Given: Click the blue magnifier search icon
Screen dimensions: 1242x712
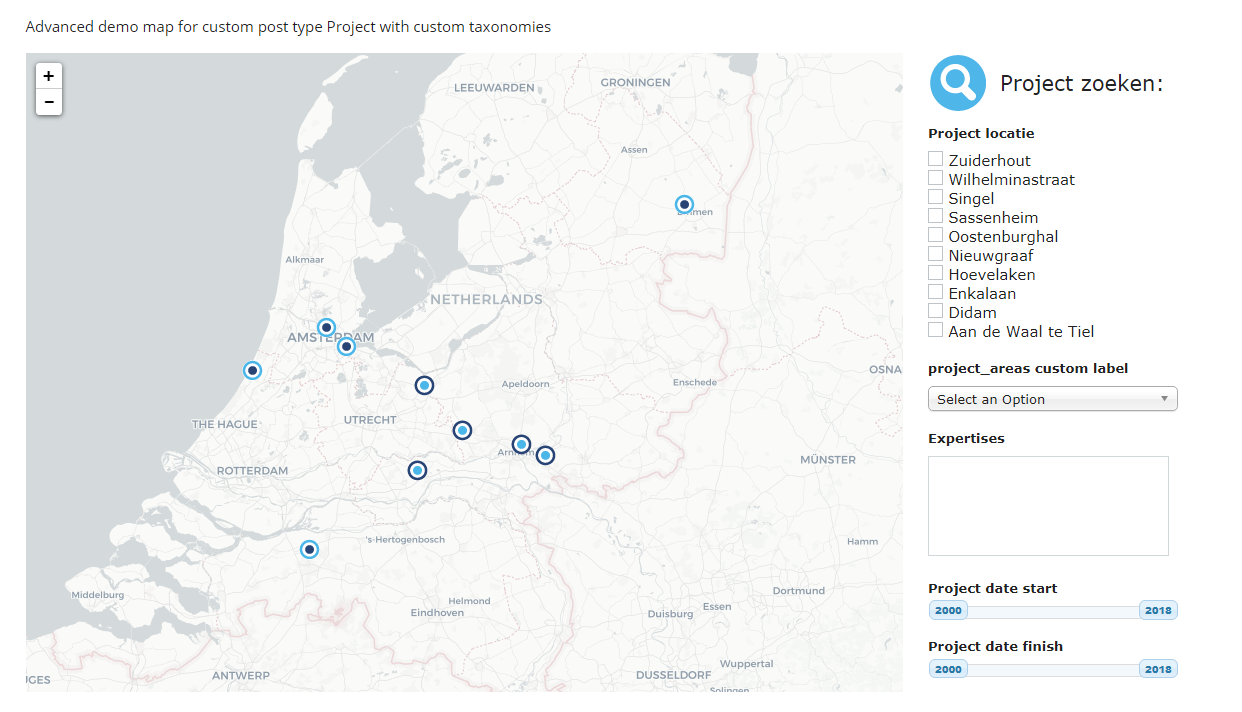Looking at the screenshot, I should (957, 83).
